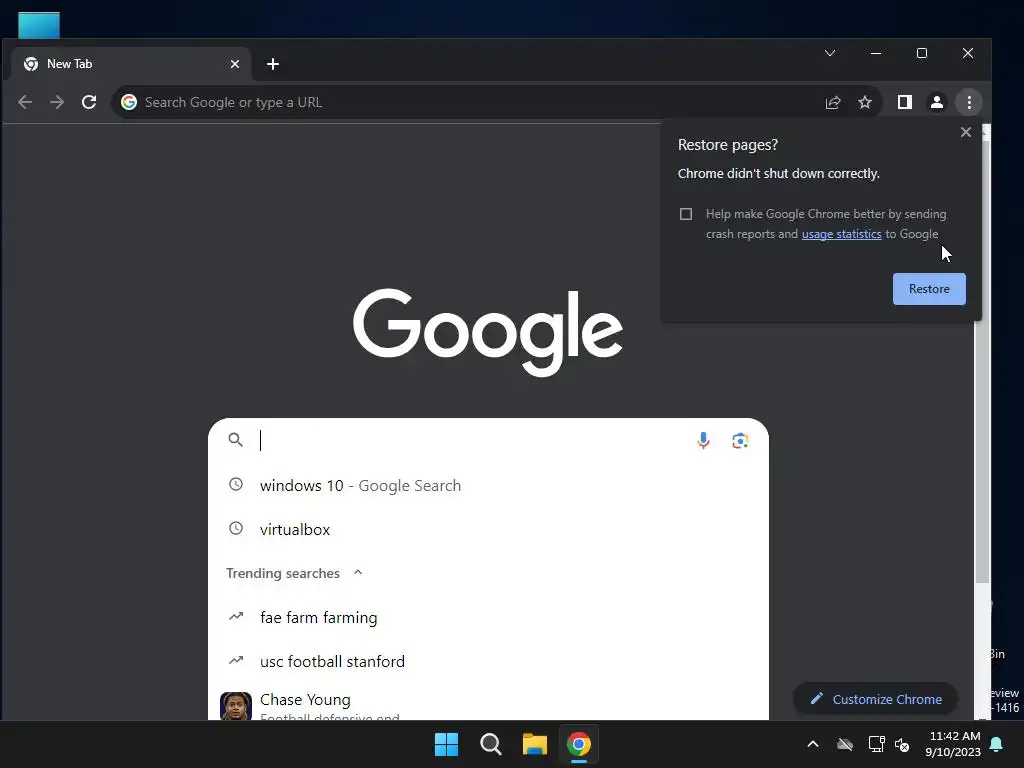The image size is (1024, 768).
Task: Open the usage statistics link
Action: coord(841,234)
